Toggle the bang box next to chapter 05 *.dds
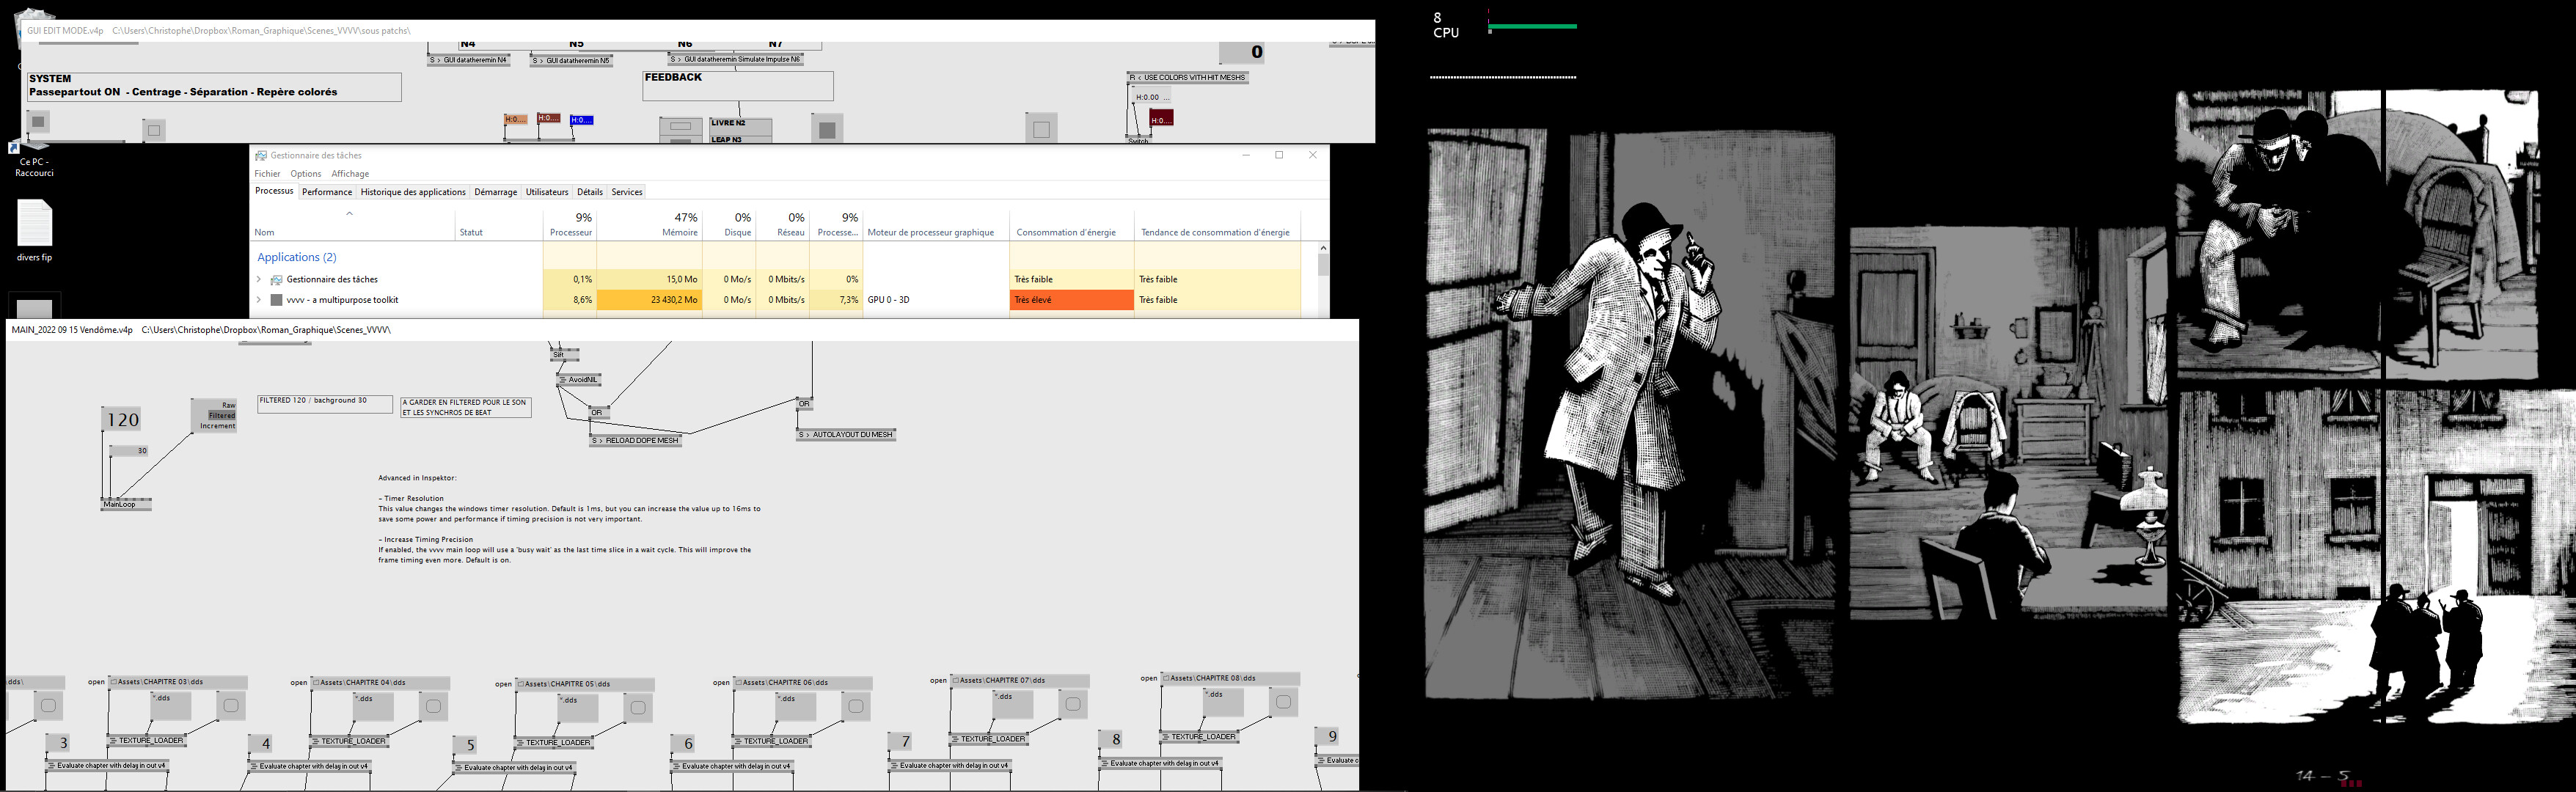Viewport: 2576px width, 792px height. [638, 708]
